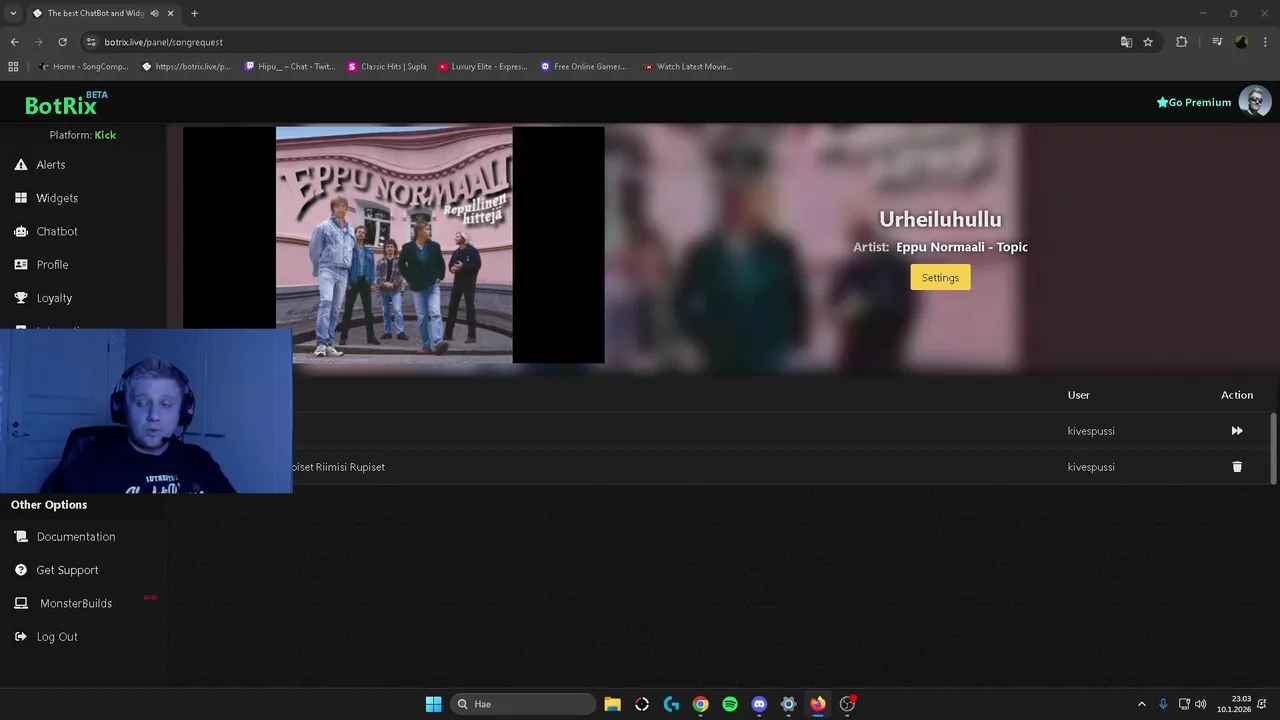
Task: Click the Widgets grid icon
Action: [20, 198]
